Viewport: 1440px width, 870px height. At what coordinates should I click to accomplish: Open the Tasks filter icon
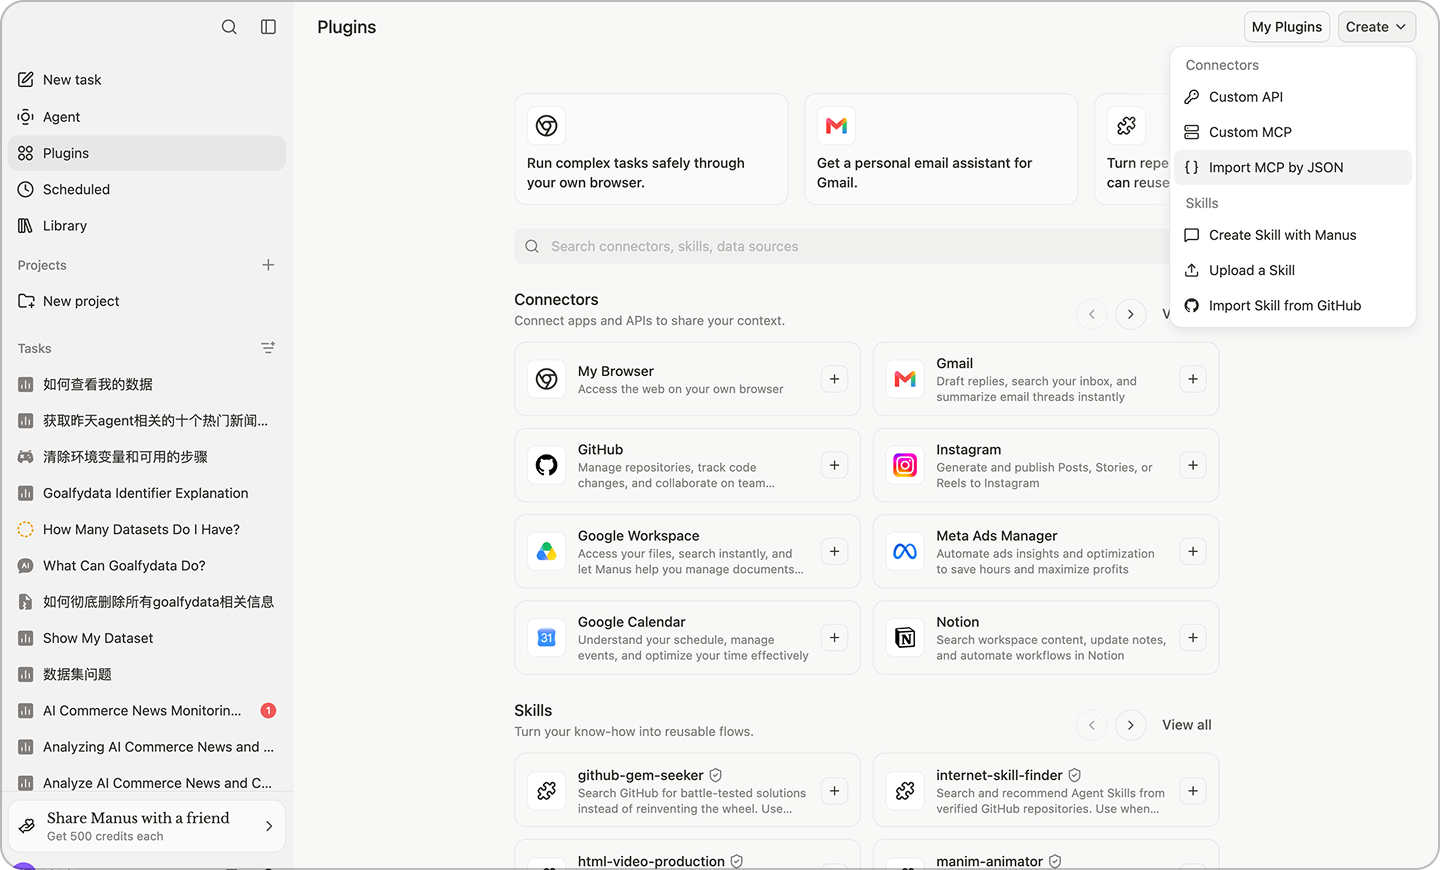[268, 348]
